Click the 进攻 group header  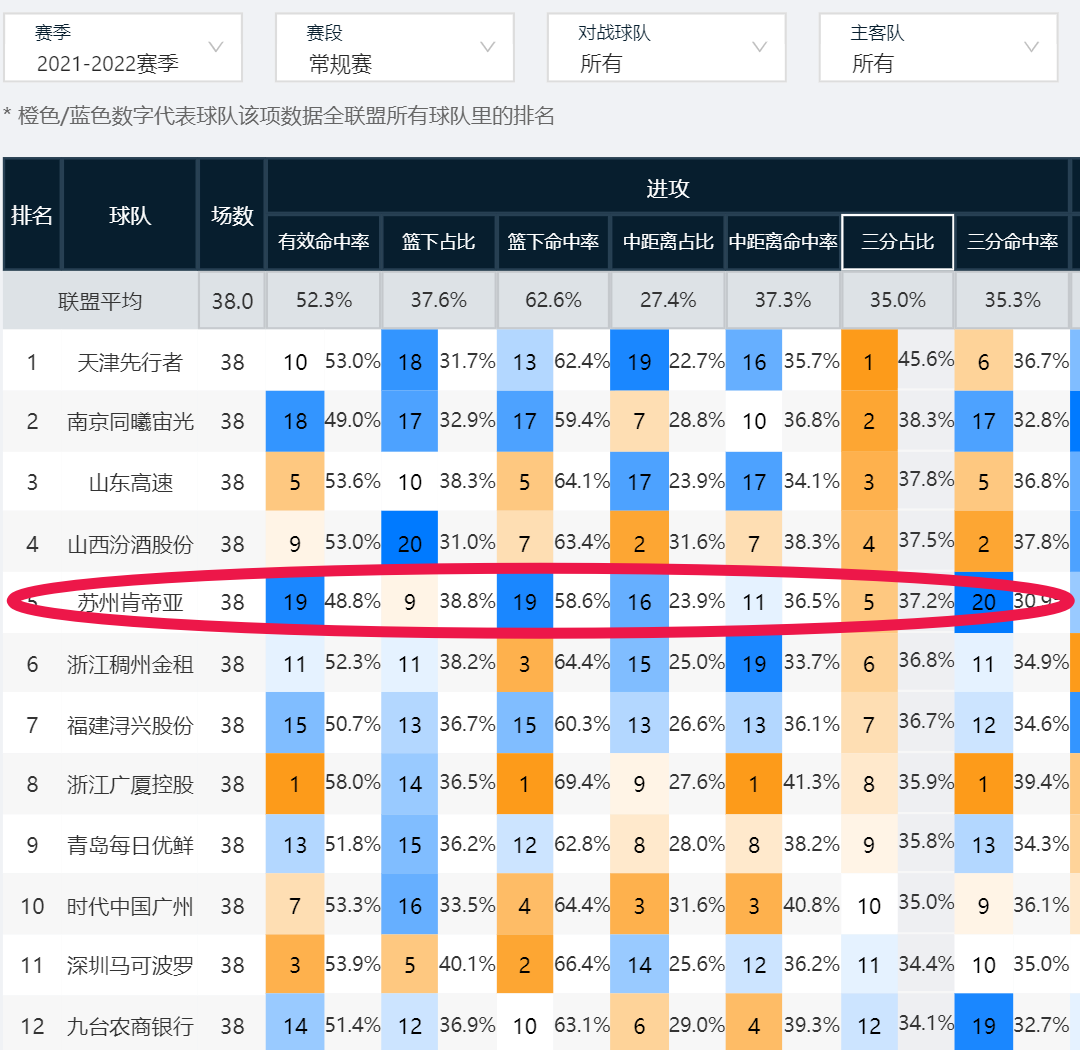coord(668,187)
